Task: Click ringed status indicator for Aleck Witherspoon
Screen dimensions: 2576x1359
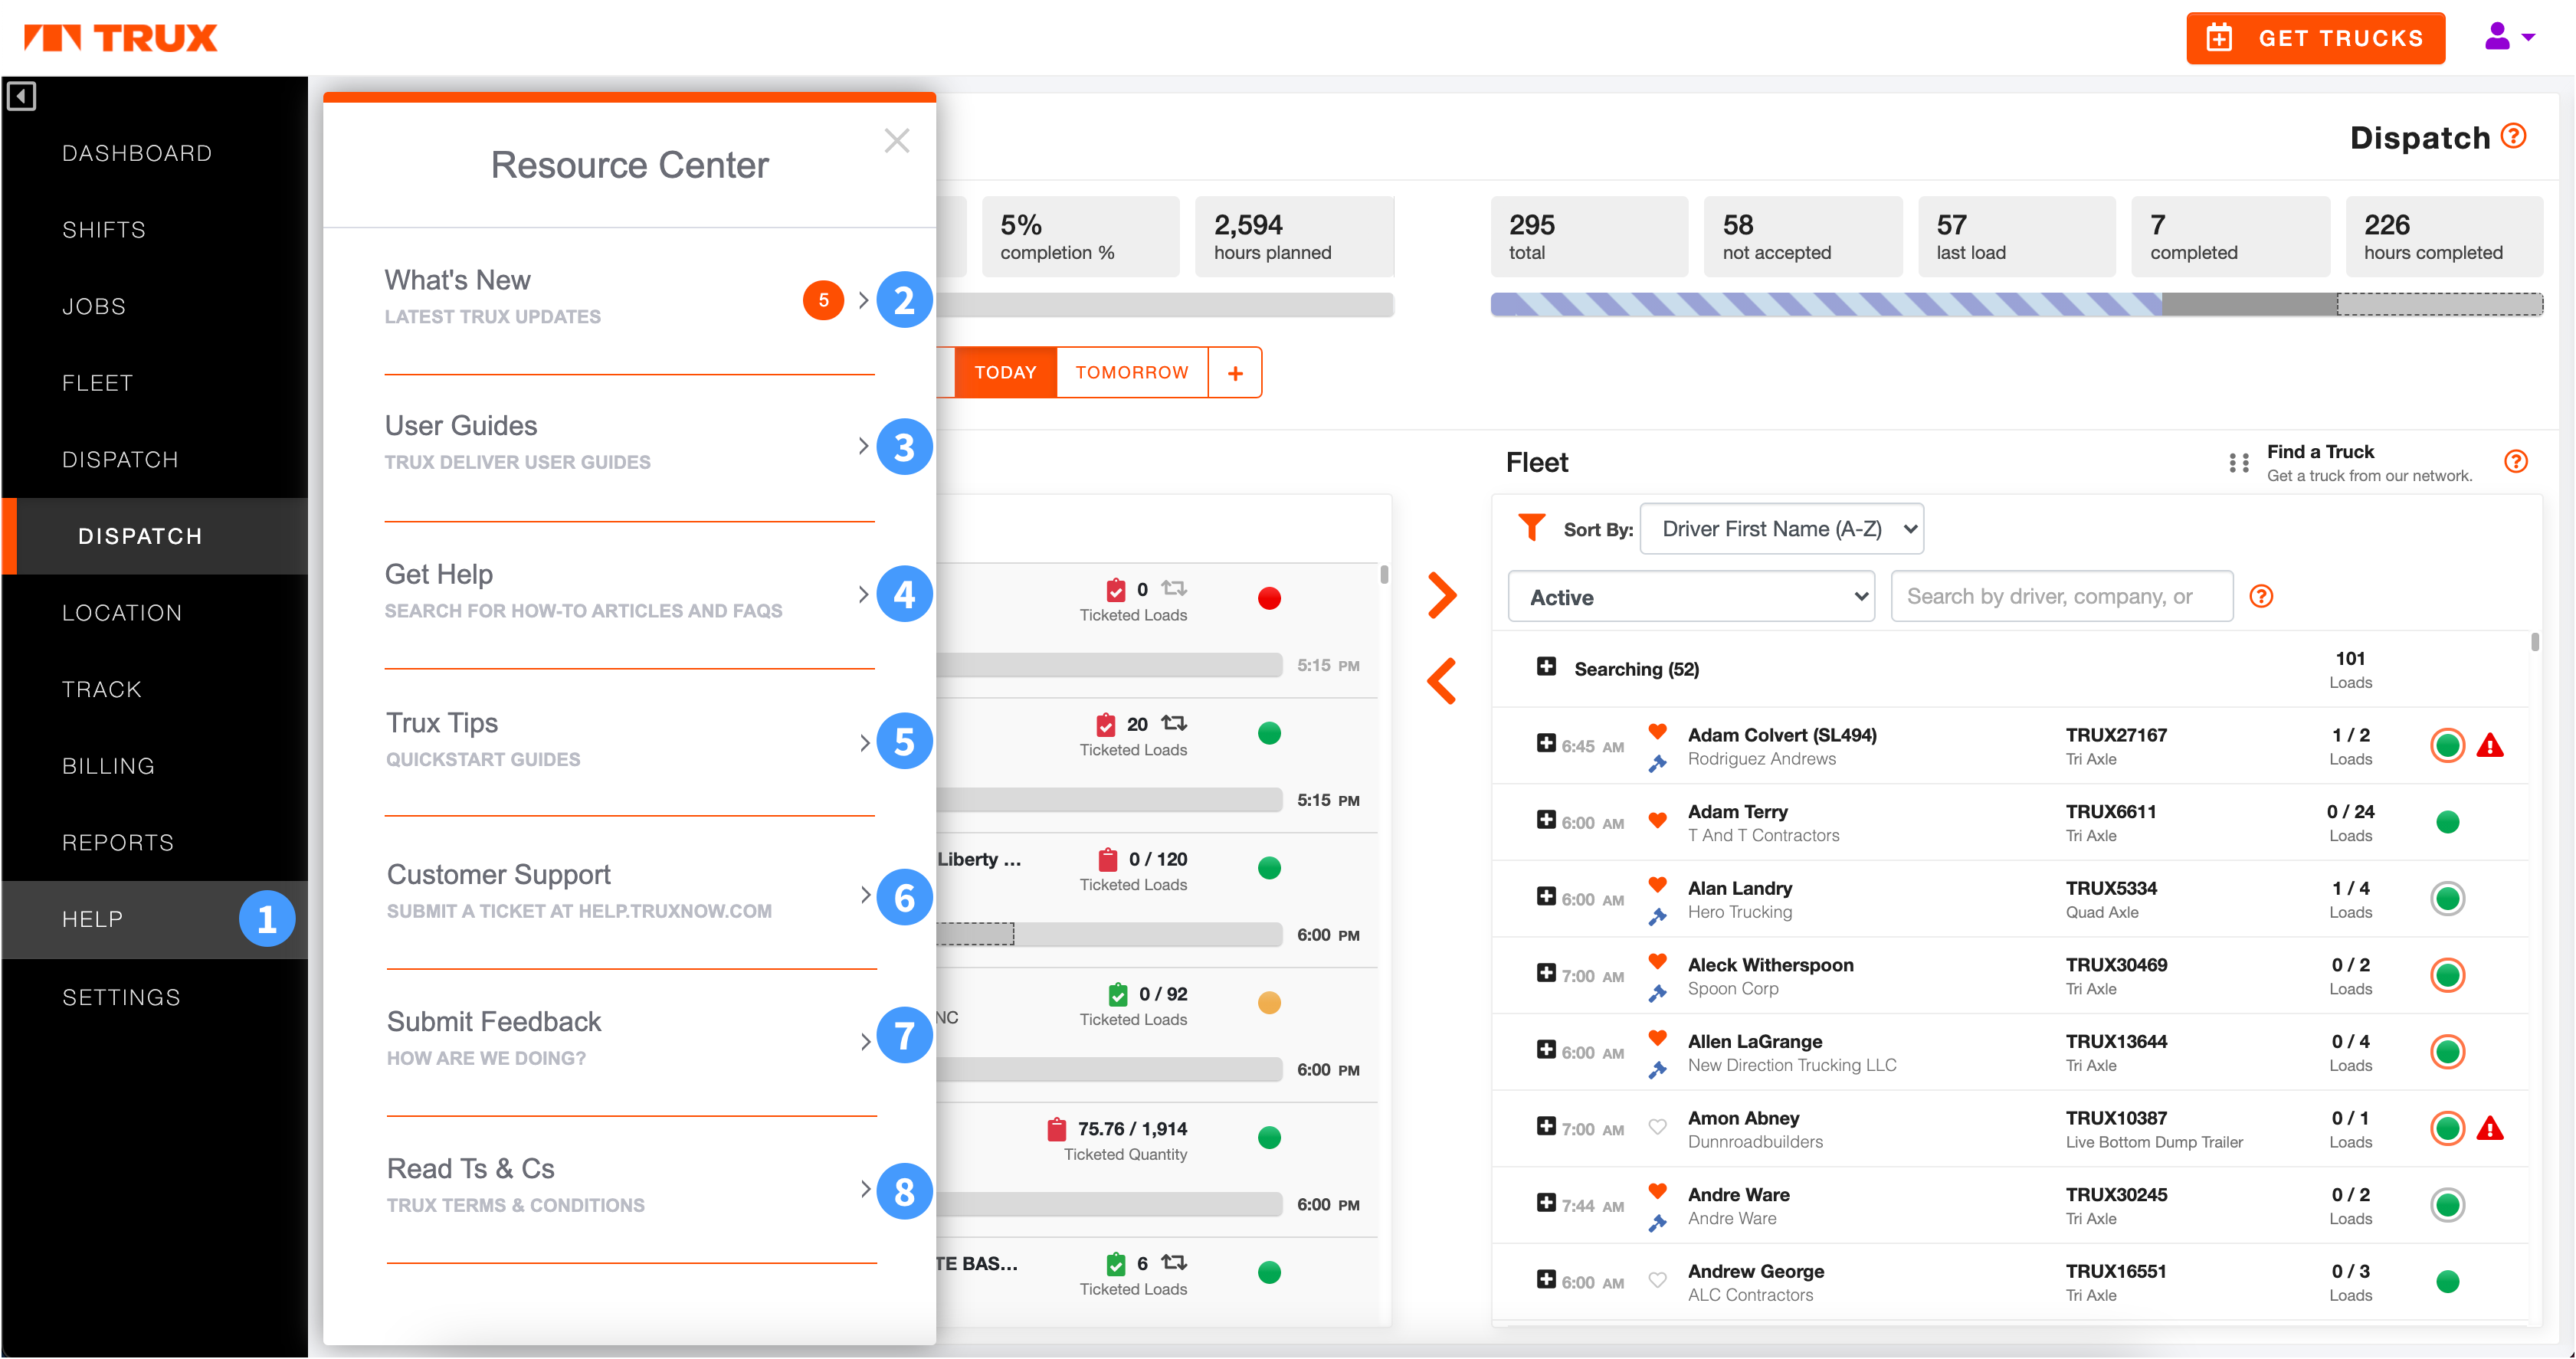Action: pyautogui.click(x=2447, y=975)
